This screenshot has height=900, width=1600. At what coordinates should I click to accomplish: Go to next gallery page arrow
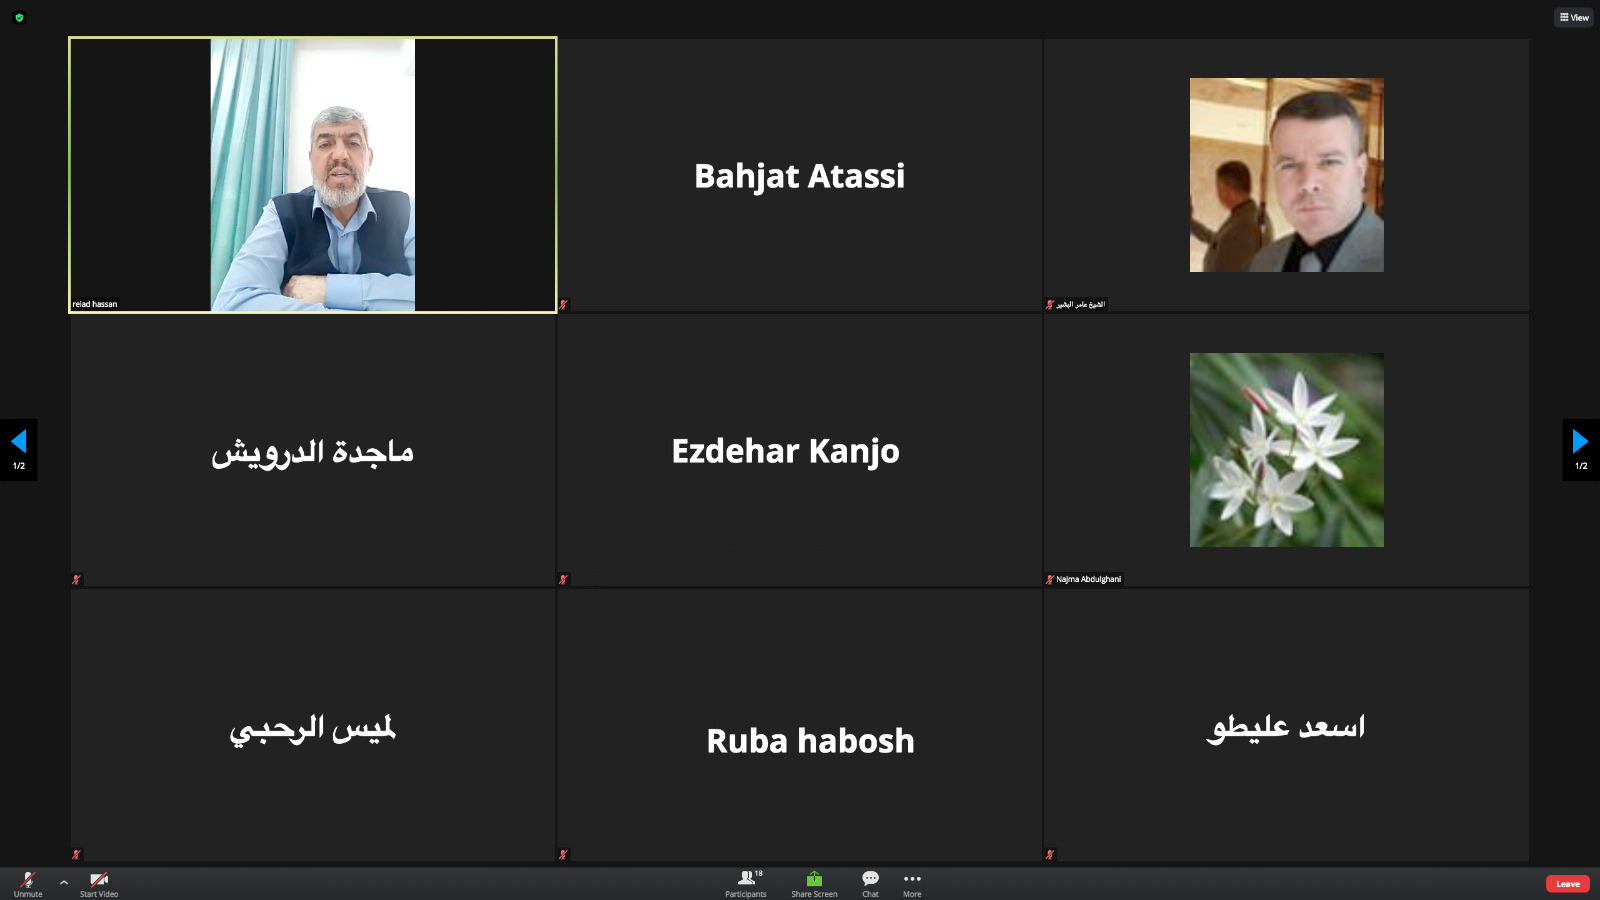pos(1581,449)
